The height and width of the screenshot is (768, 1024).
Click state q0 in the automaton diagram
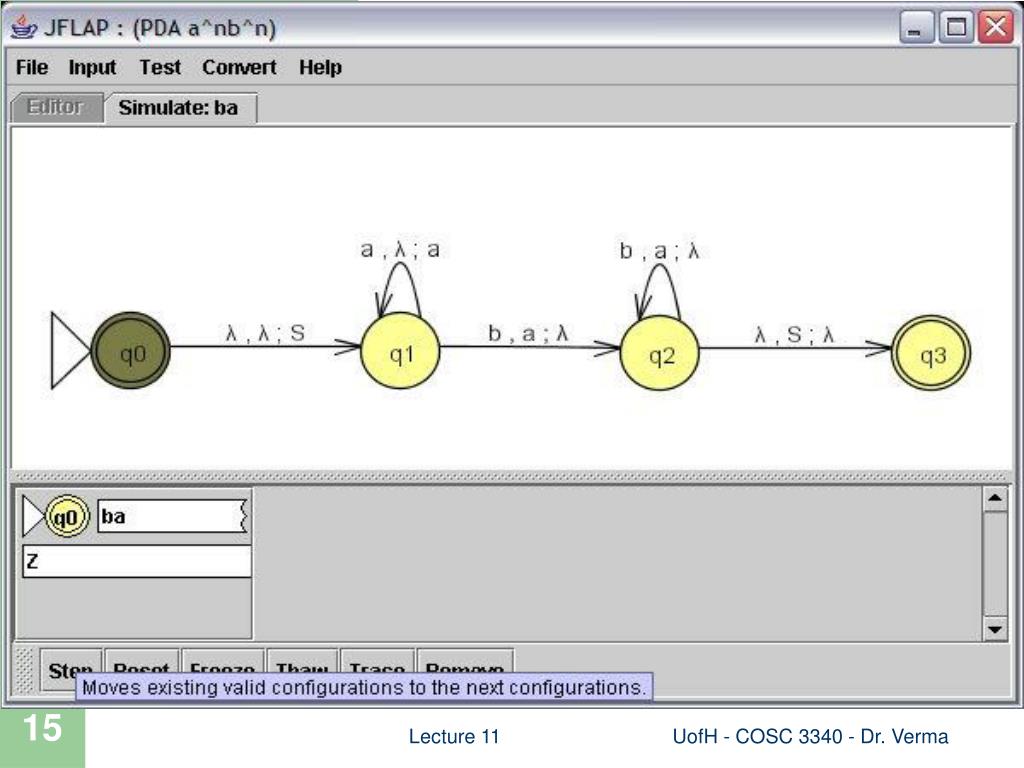tap(131, 351)
